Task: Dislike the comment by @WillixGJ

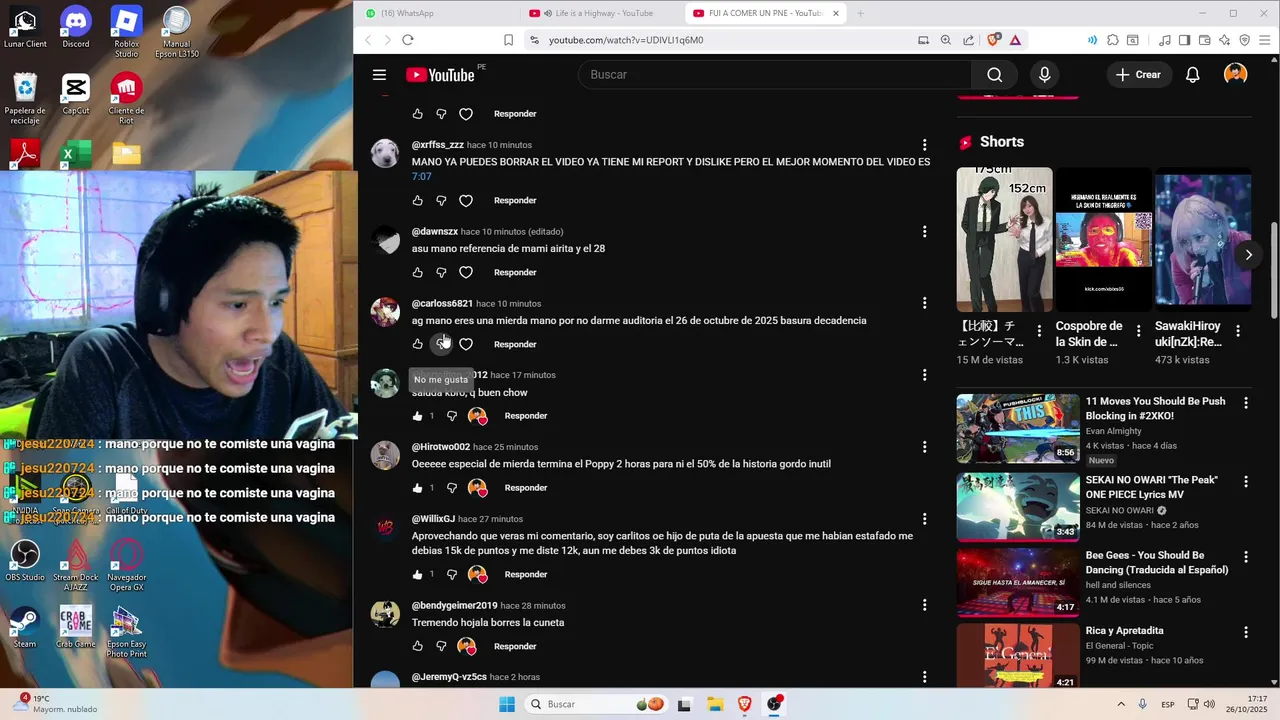Action: click(452, 574)
